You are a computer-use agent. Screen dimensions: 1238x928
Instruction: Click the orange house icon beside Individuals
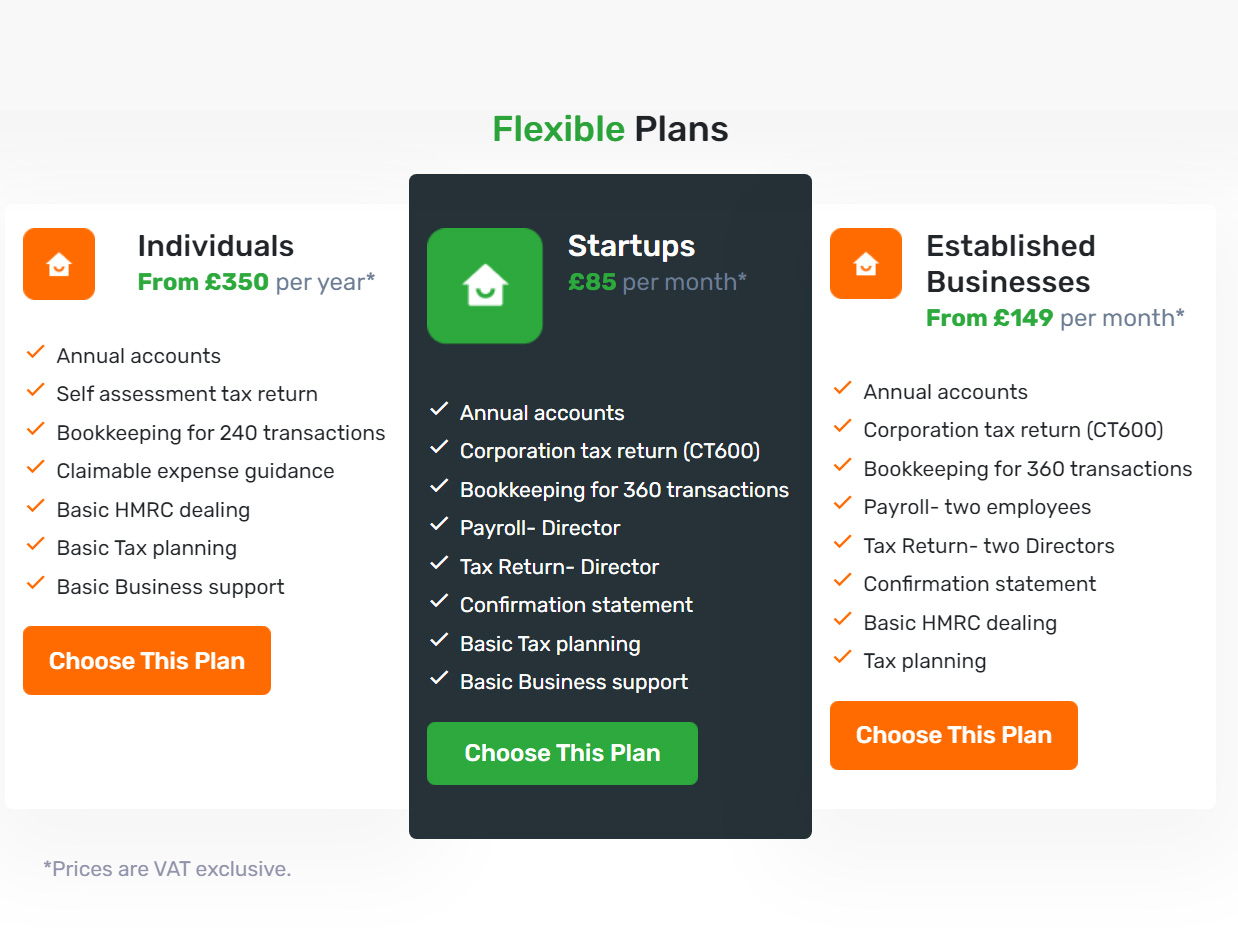pyautogui.click(x=59, y=264)
